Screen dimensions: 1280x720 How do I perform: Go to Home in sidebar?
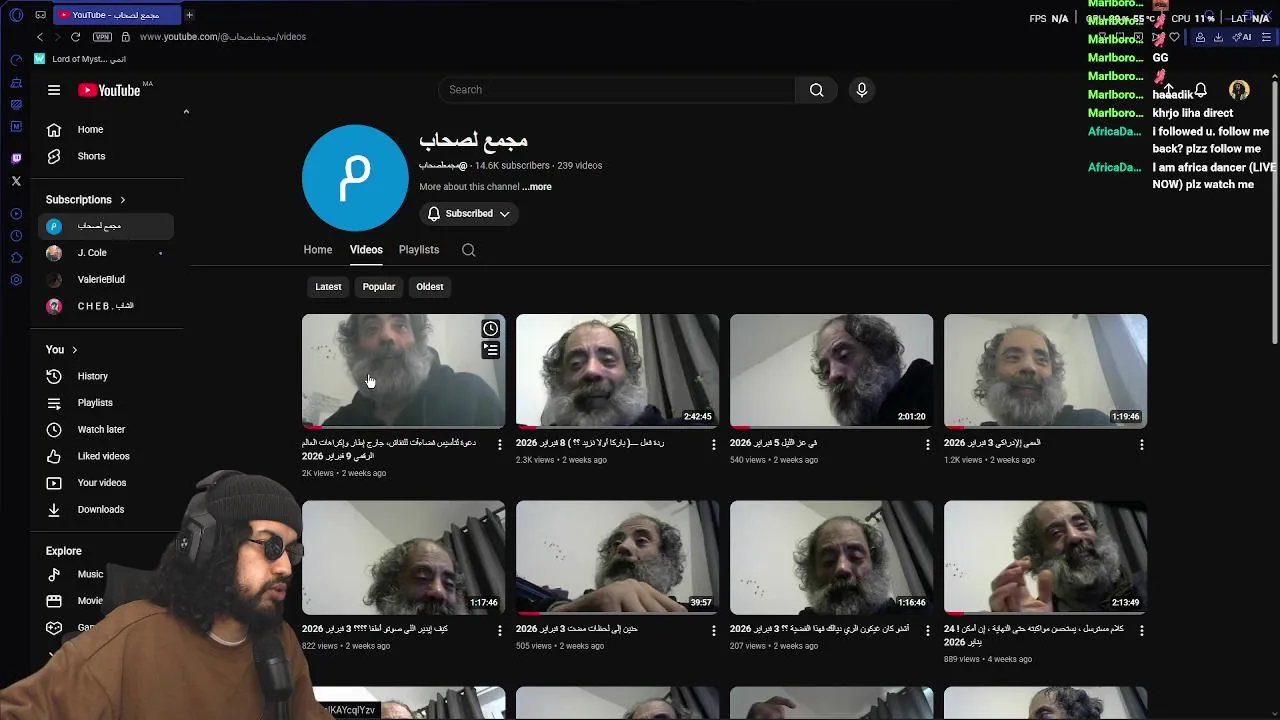click(106, 130)
